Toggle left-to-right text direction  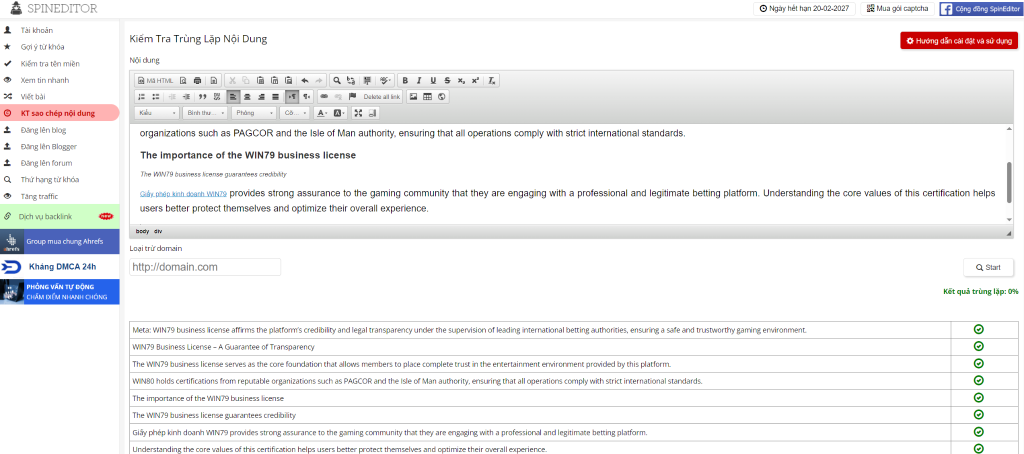(x=291, y=97)
